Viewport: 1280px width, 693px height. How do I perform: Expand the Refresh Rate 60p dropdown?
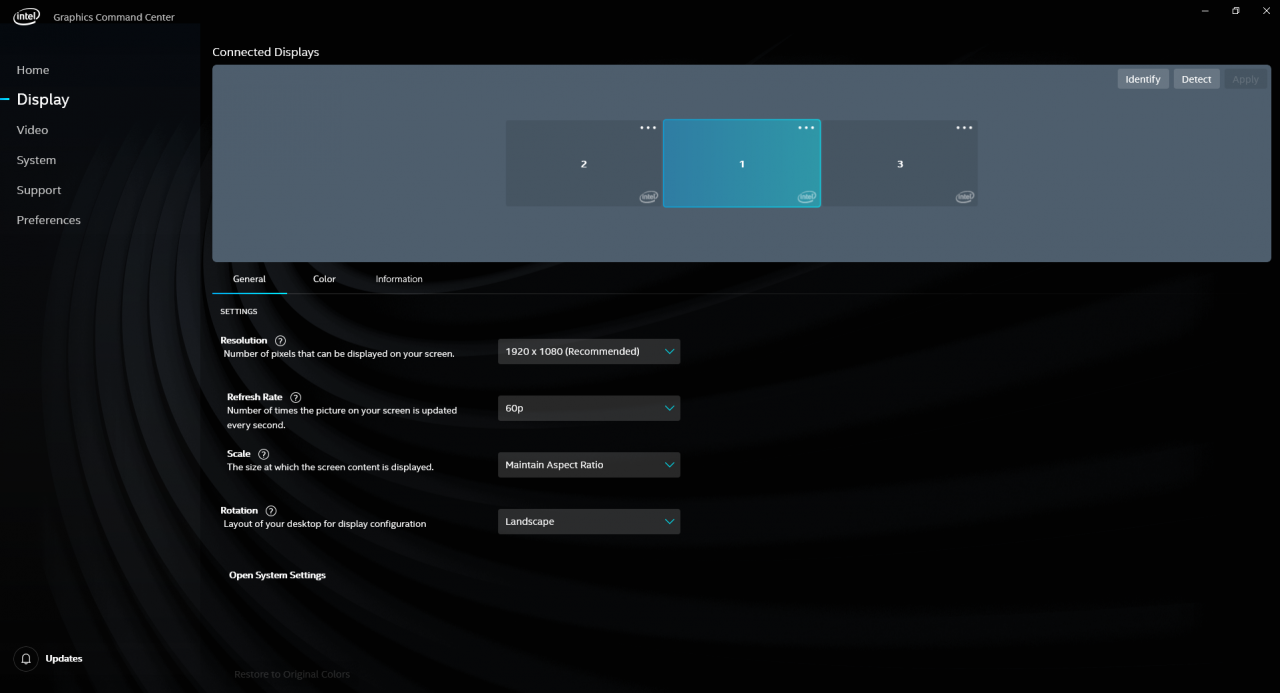click(589, 408)
